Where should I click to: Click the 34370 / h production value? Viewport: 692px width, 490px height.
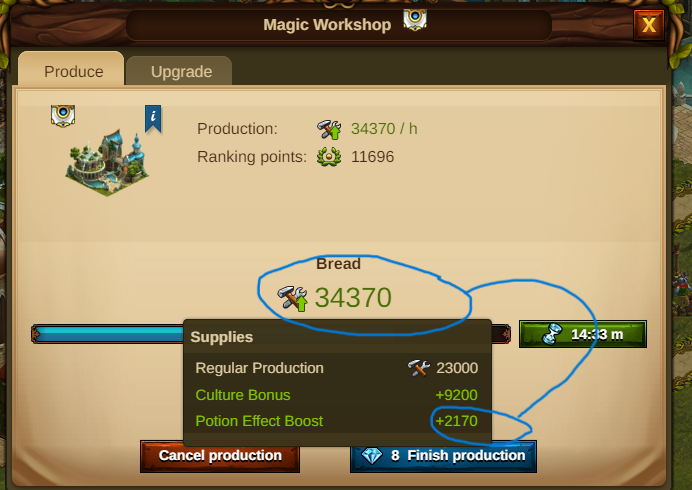point(384,129)
